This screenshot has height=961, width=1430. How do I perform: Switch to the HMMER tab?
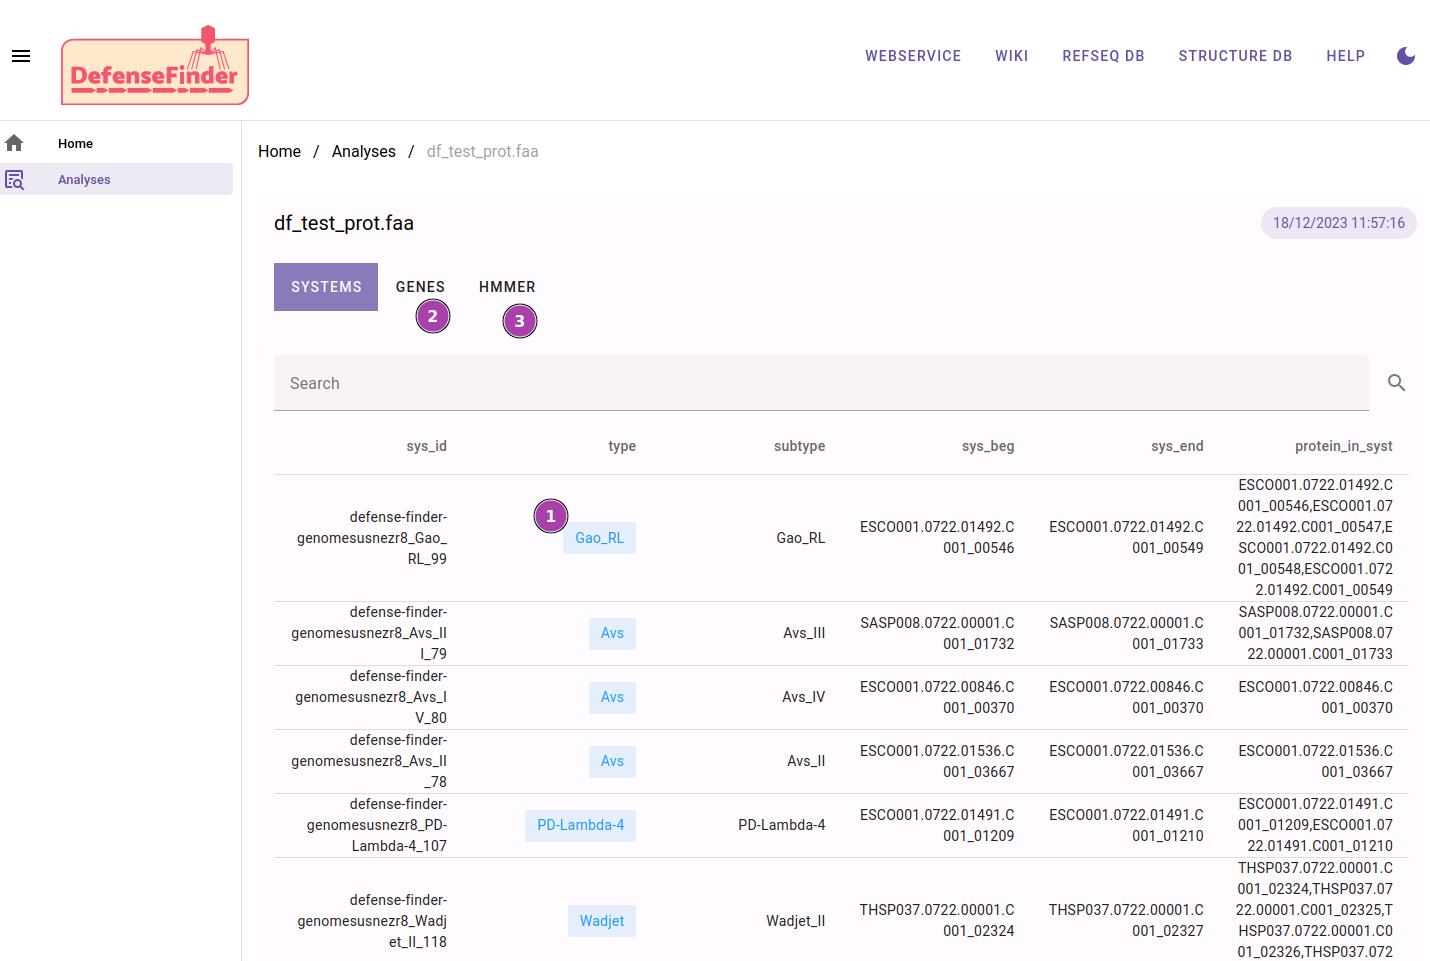pos(507,287)
